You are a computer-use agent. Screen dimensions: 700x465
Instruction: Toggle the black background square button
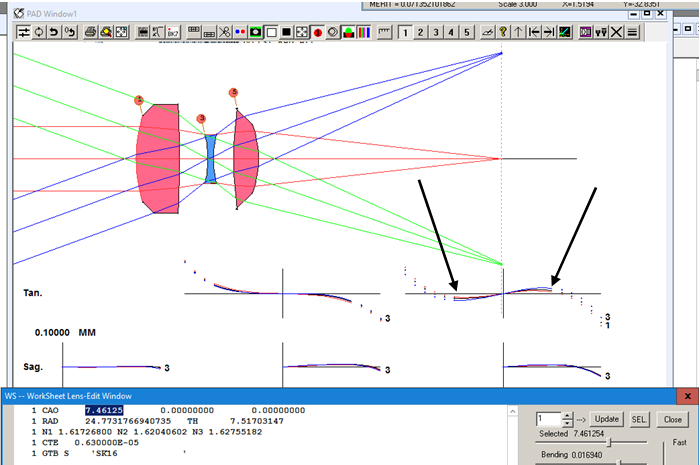(x=286, y=32)
